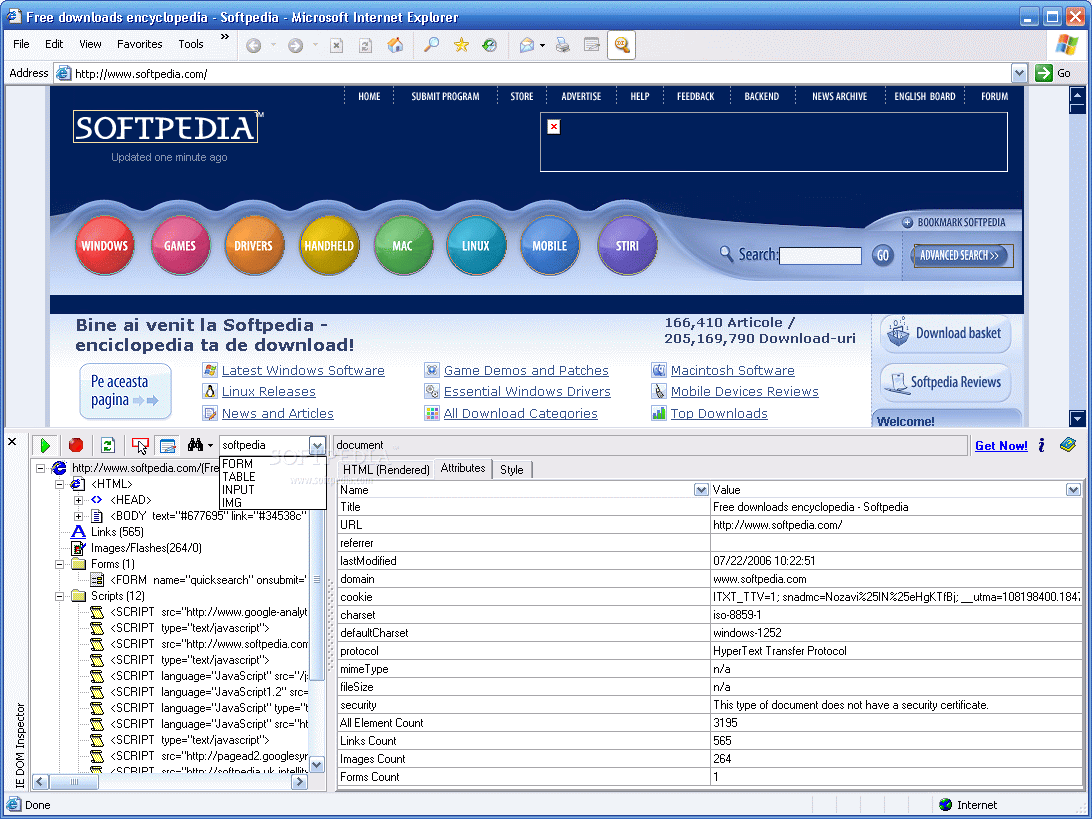
Task: Open the search combo box dropdown arrow
Action: pyautogui.click(x=317, y=445)
